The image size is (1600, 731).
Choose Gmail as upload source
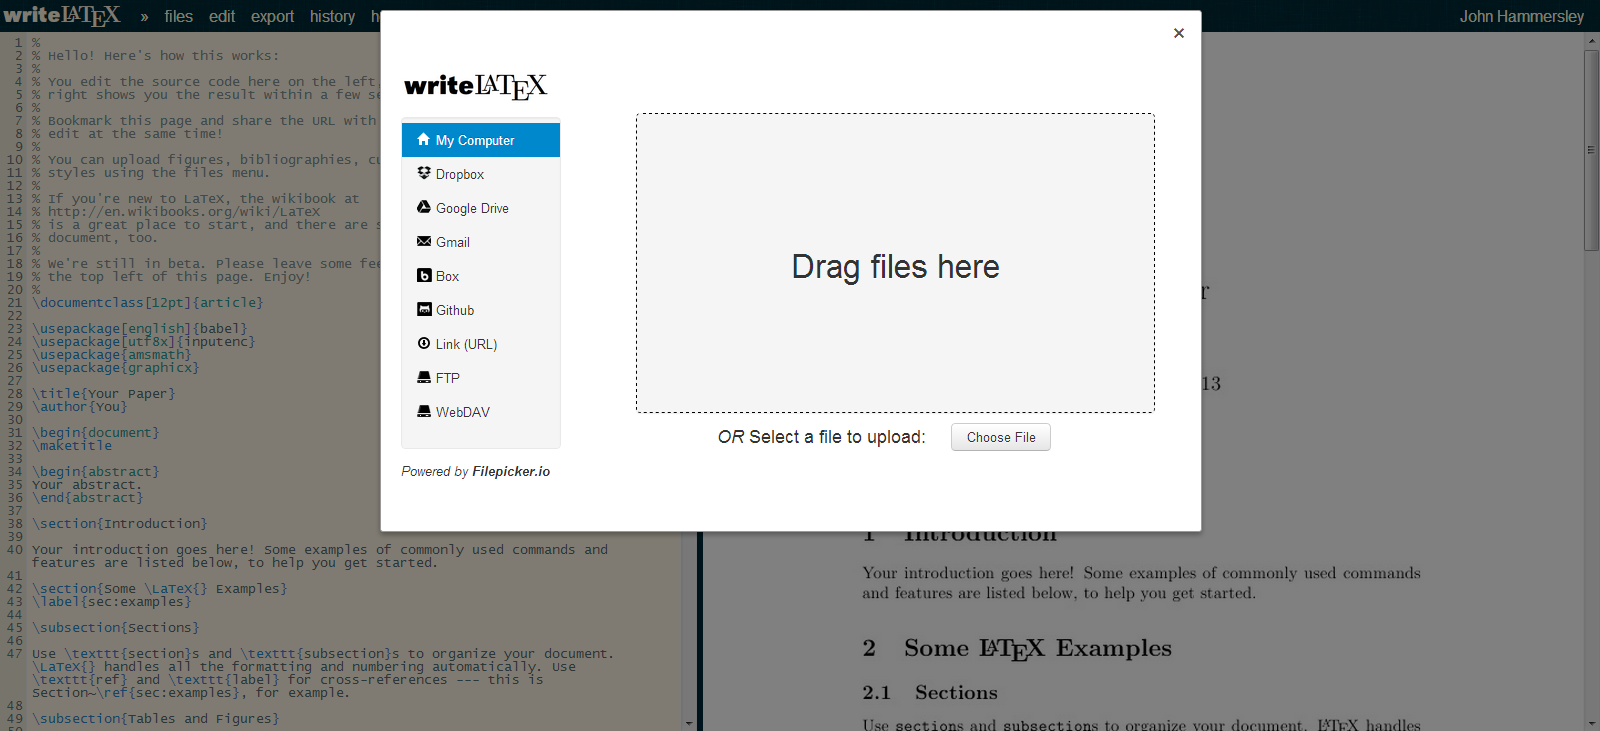(x=481, y=242)
